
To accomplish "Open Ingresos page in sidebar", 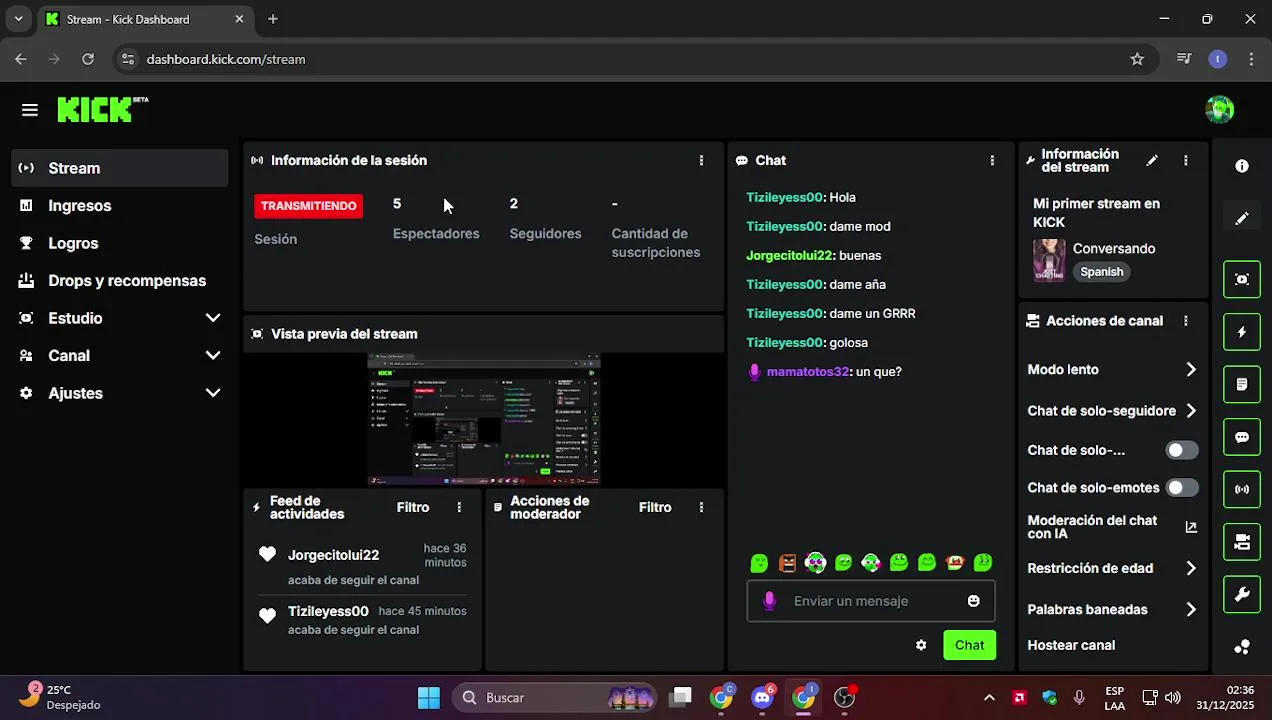I will pos(120,206).
